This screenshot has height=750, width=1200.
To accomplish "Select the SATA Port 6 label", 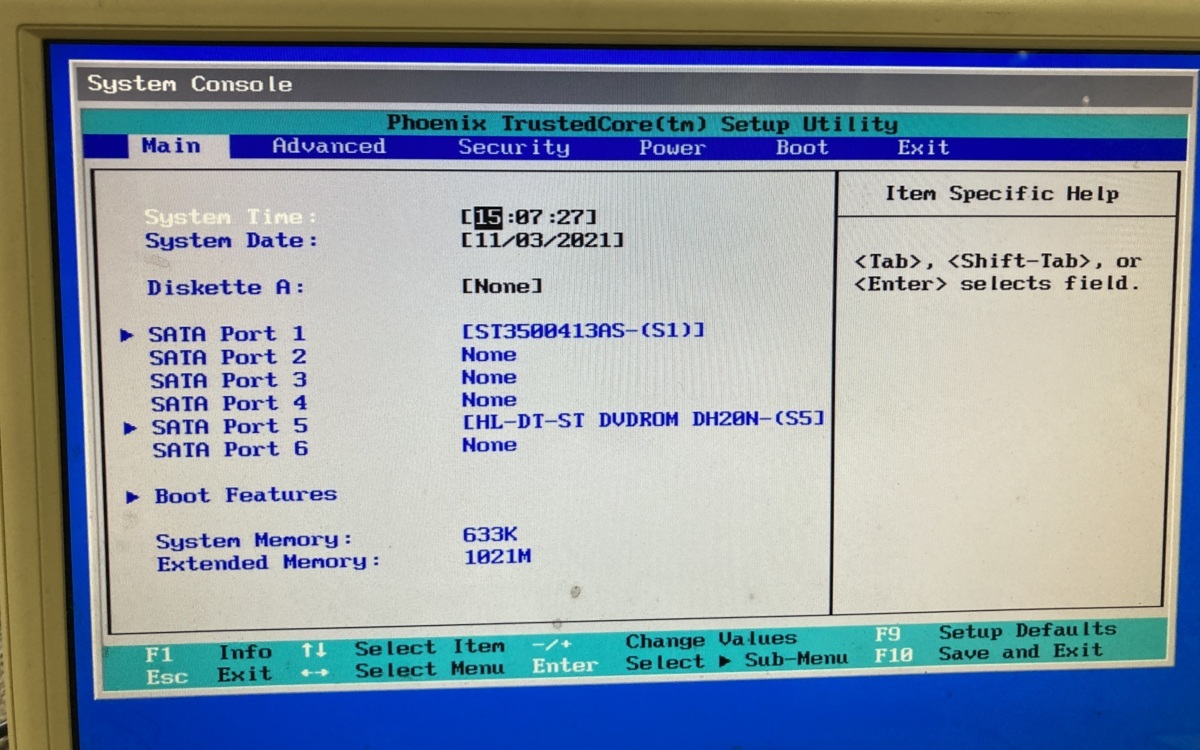I will coord(231,450).
